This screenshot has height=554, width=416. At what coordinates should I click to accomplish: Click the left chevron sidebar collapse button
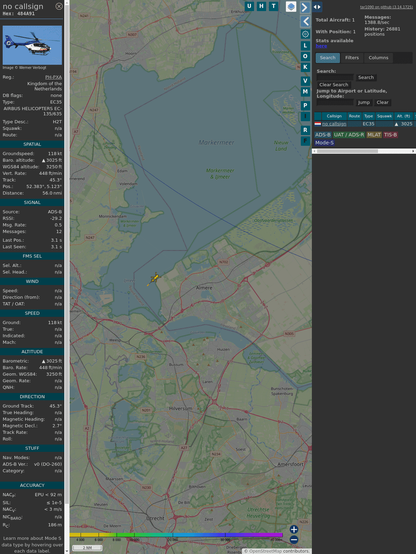[306, 21]
